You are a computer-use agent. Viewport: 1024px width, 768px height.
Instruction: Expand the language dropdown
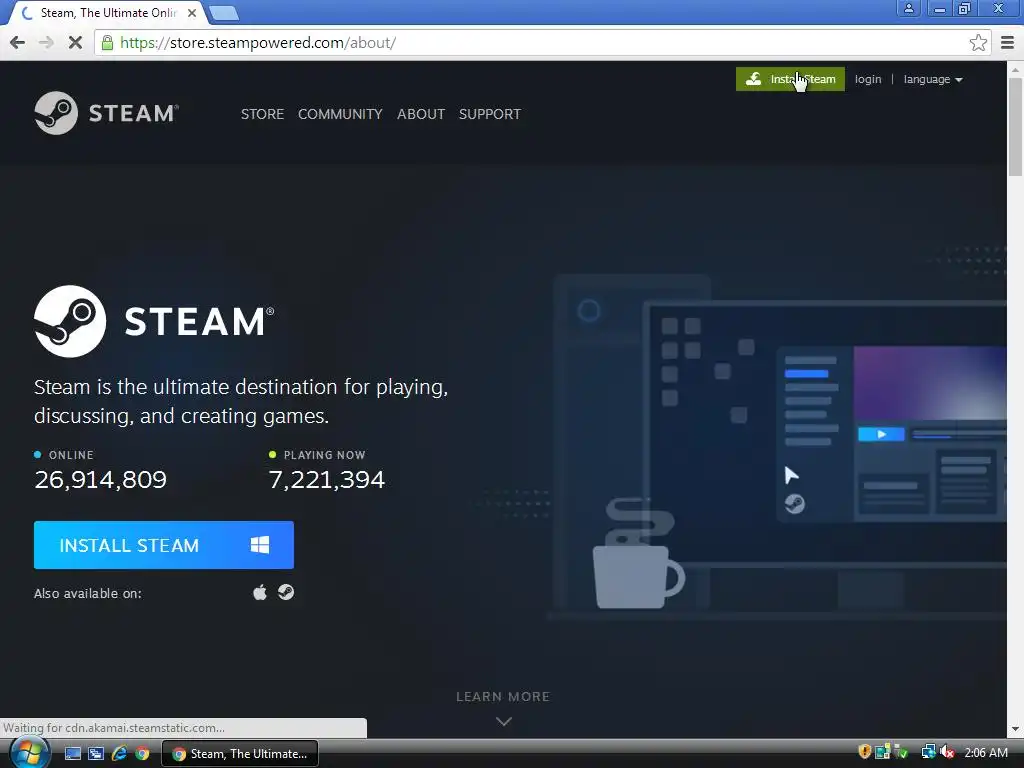pyautogui.click(x=933, y=79)
